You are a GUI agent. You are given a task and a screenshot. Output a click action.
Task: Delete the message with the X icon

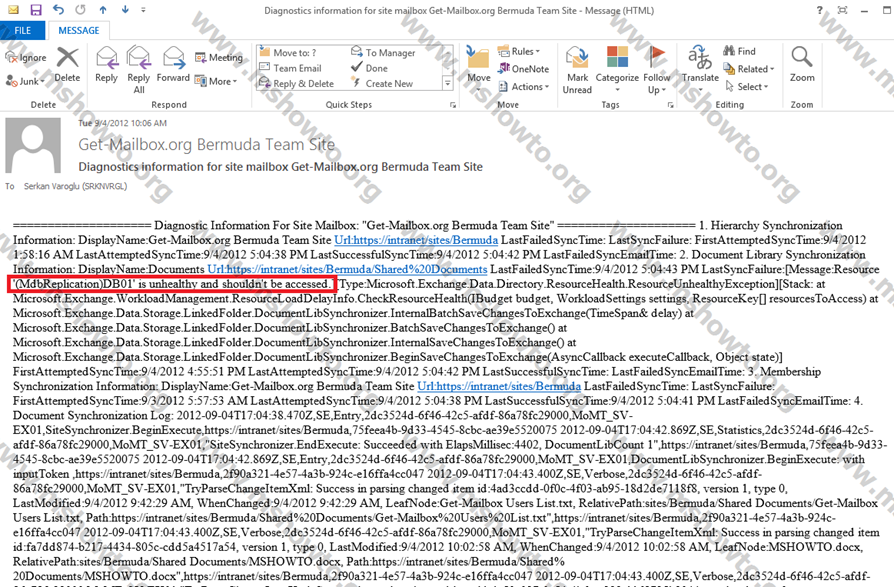[67, 64]
